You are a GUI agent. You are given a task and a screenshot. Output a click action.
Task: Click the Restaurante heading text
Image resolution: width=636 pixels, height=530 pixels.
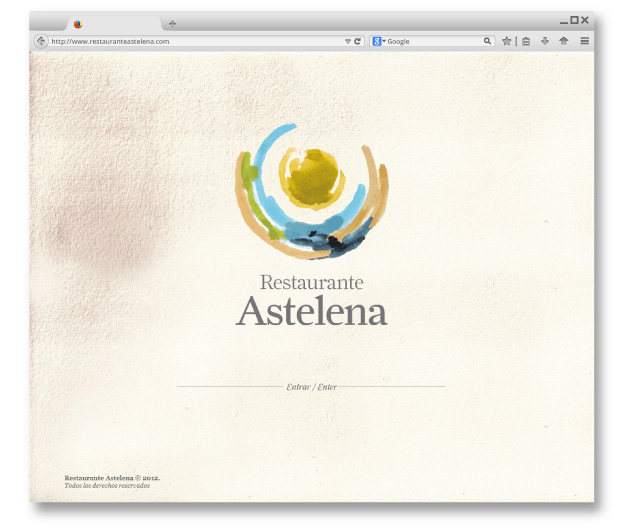[x=312, y=282]
